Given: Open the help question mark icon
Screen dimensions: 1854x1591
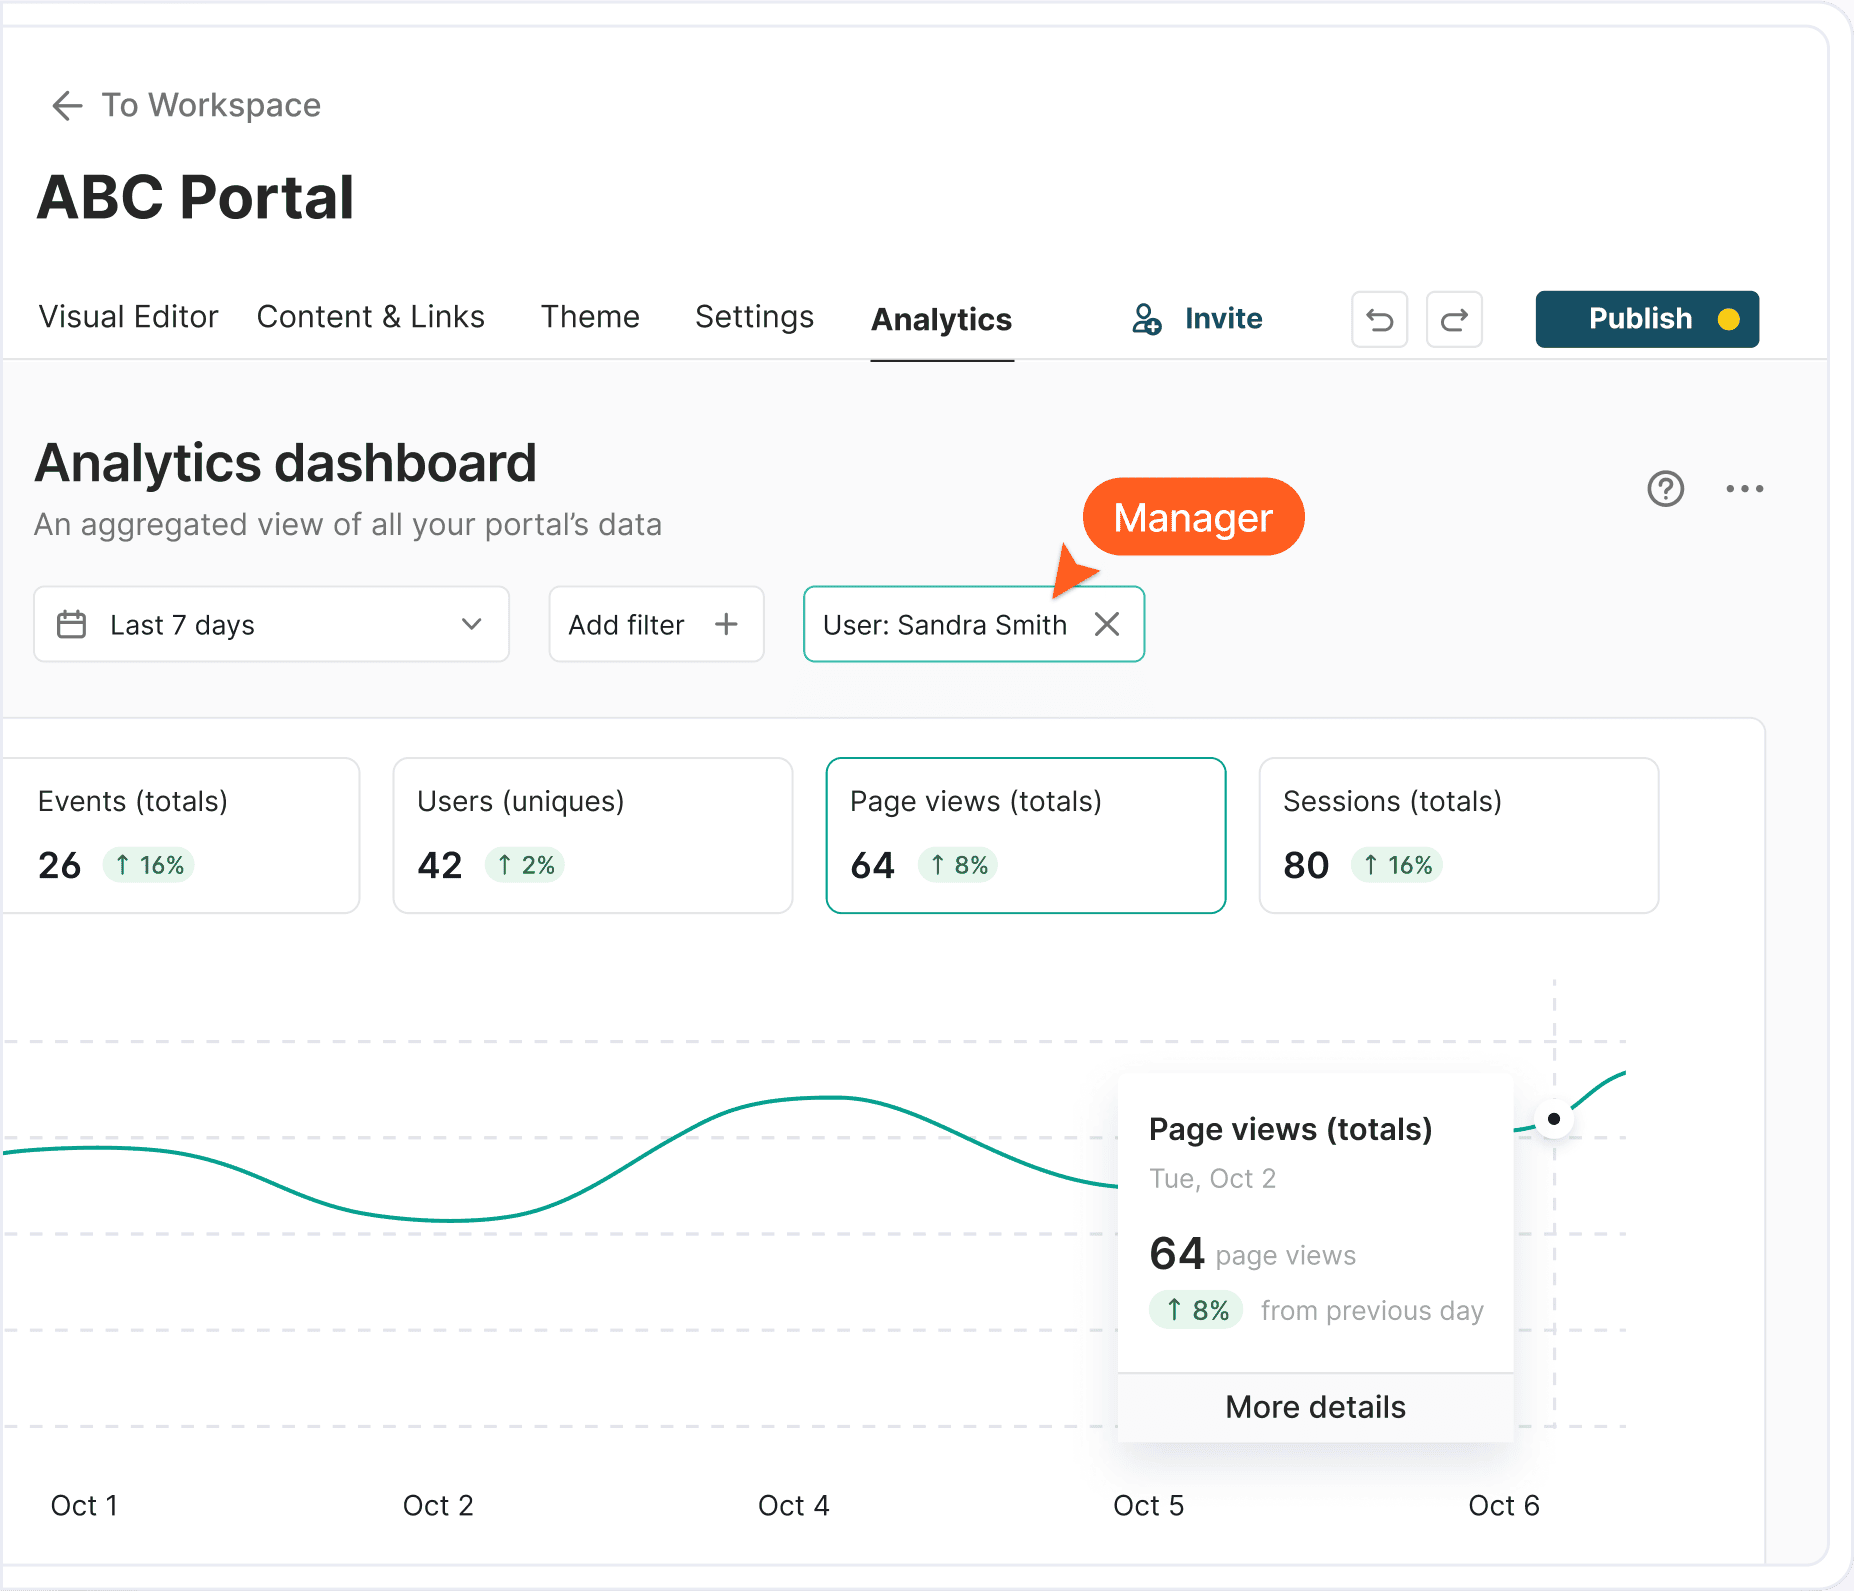Looking at the screenshot, I should [1665, 489].
